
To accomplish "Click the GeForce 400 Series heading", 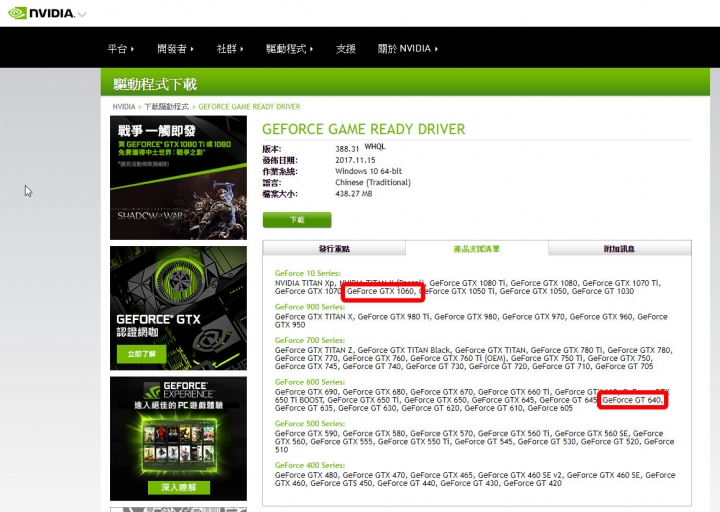I will coord(309,465).
